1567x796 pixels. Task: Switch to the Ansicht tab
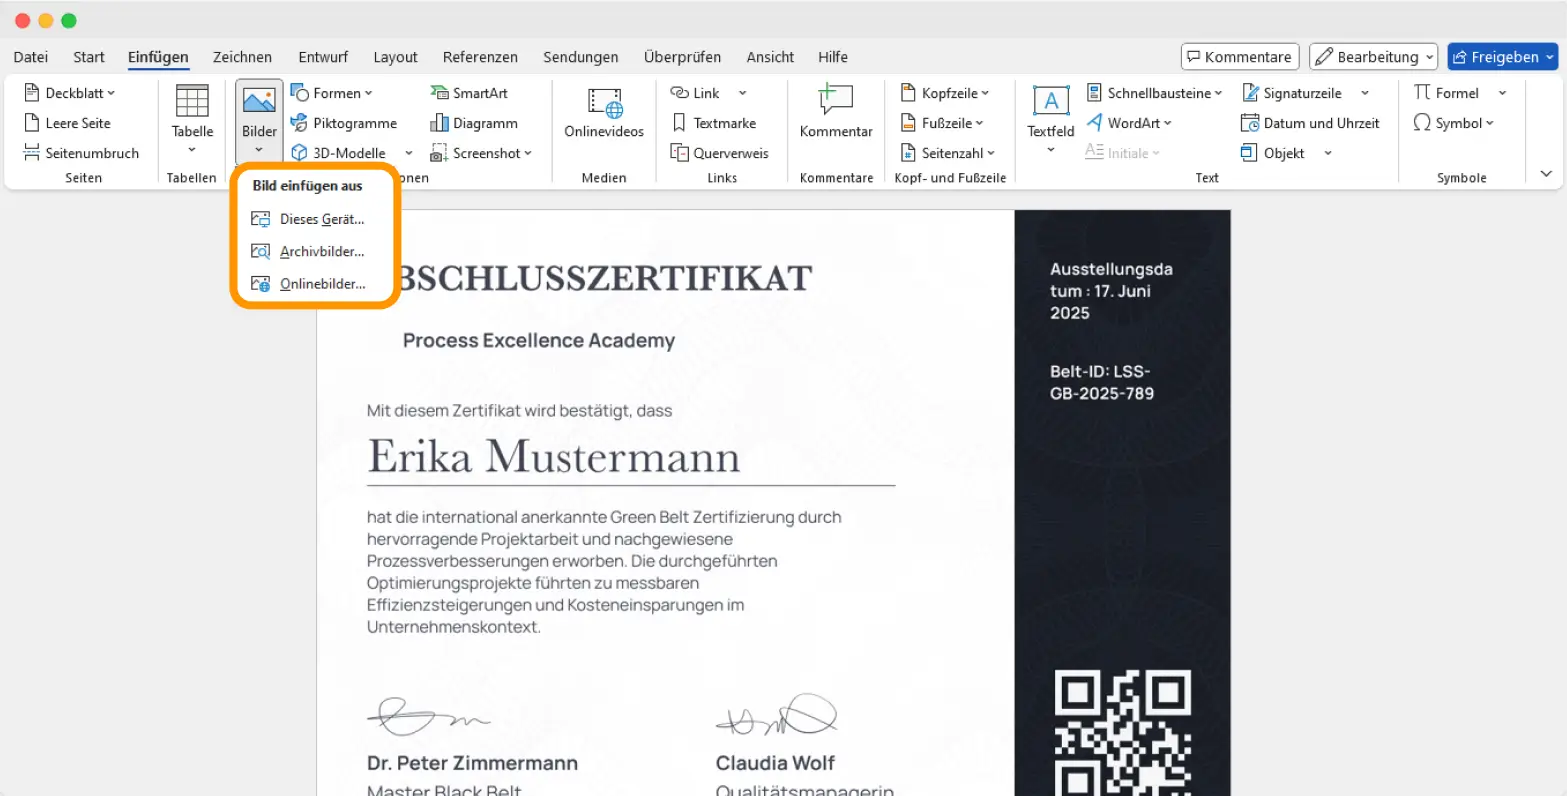[770, 57]
